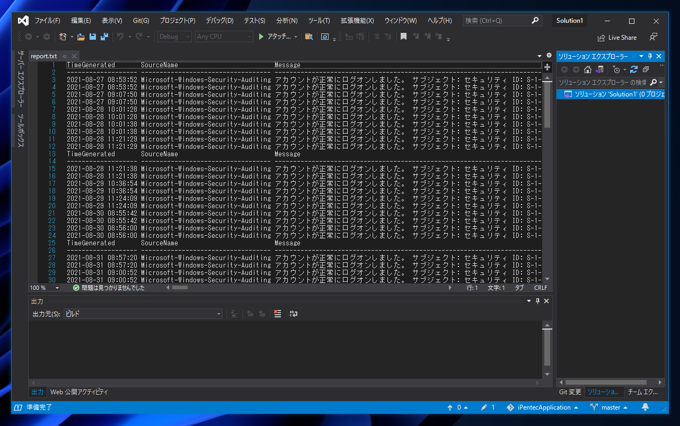Click the Visual Studio logo icon
The image size is (680, 426).
[x=23, y=20]
